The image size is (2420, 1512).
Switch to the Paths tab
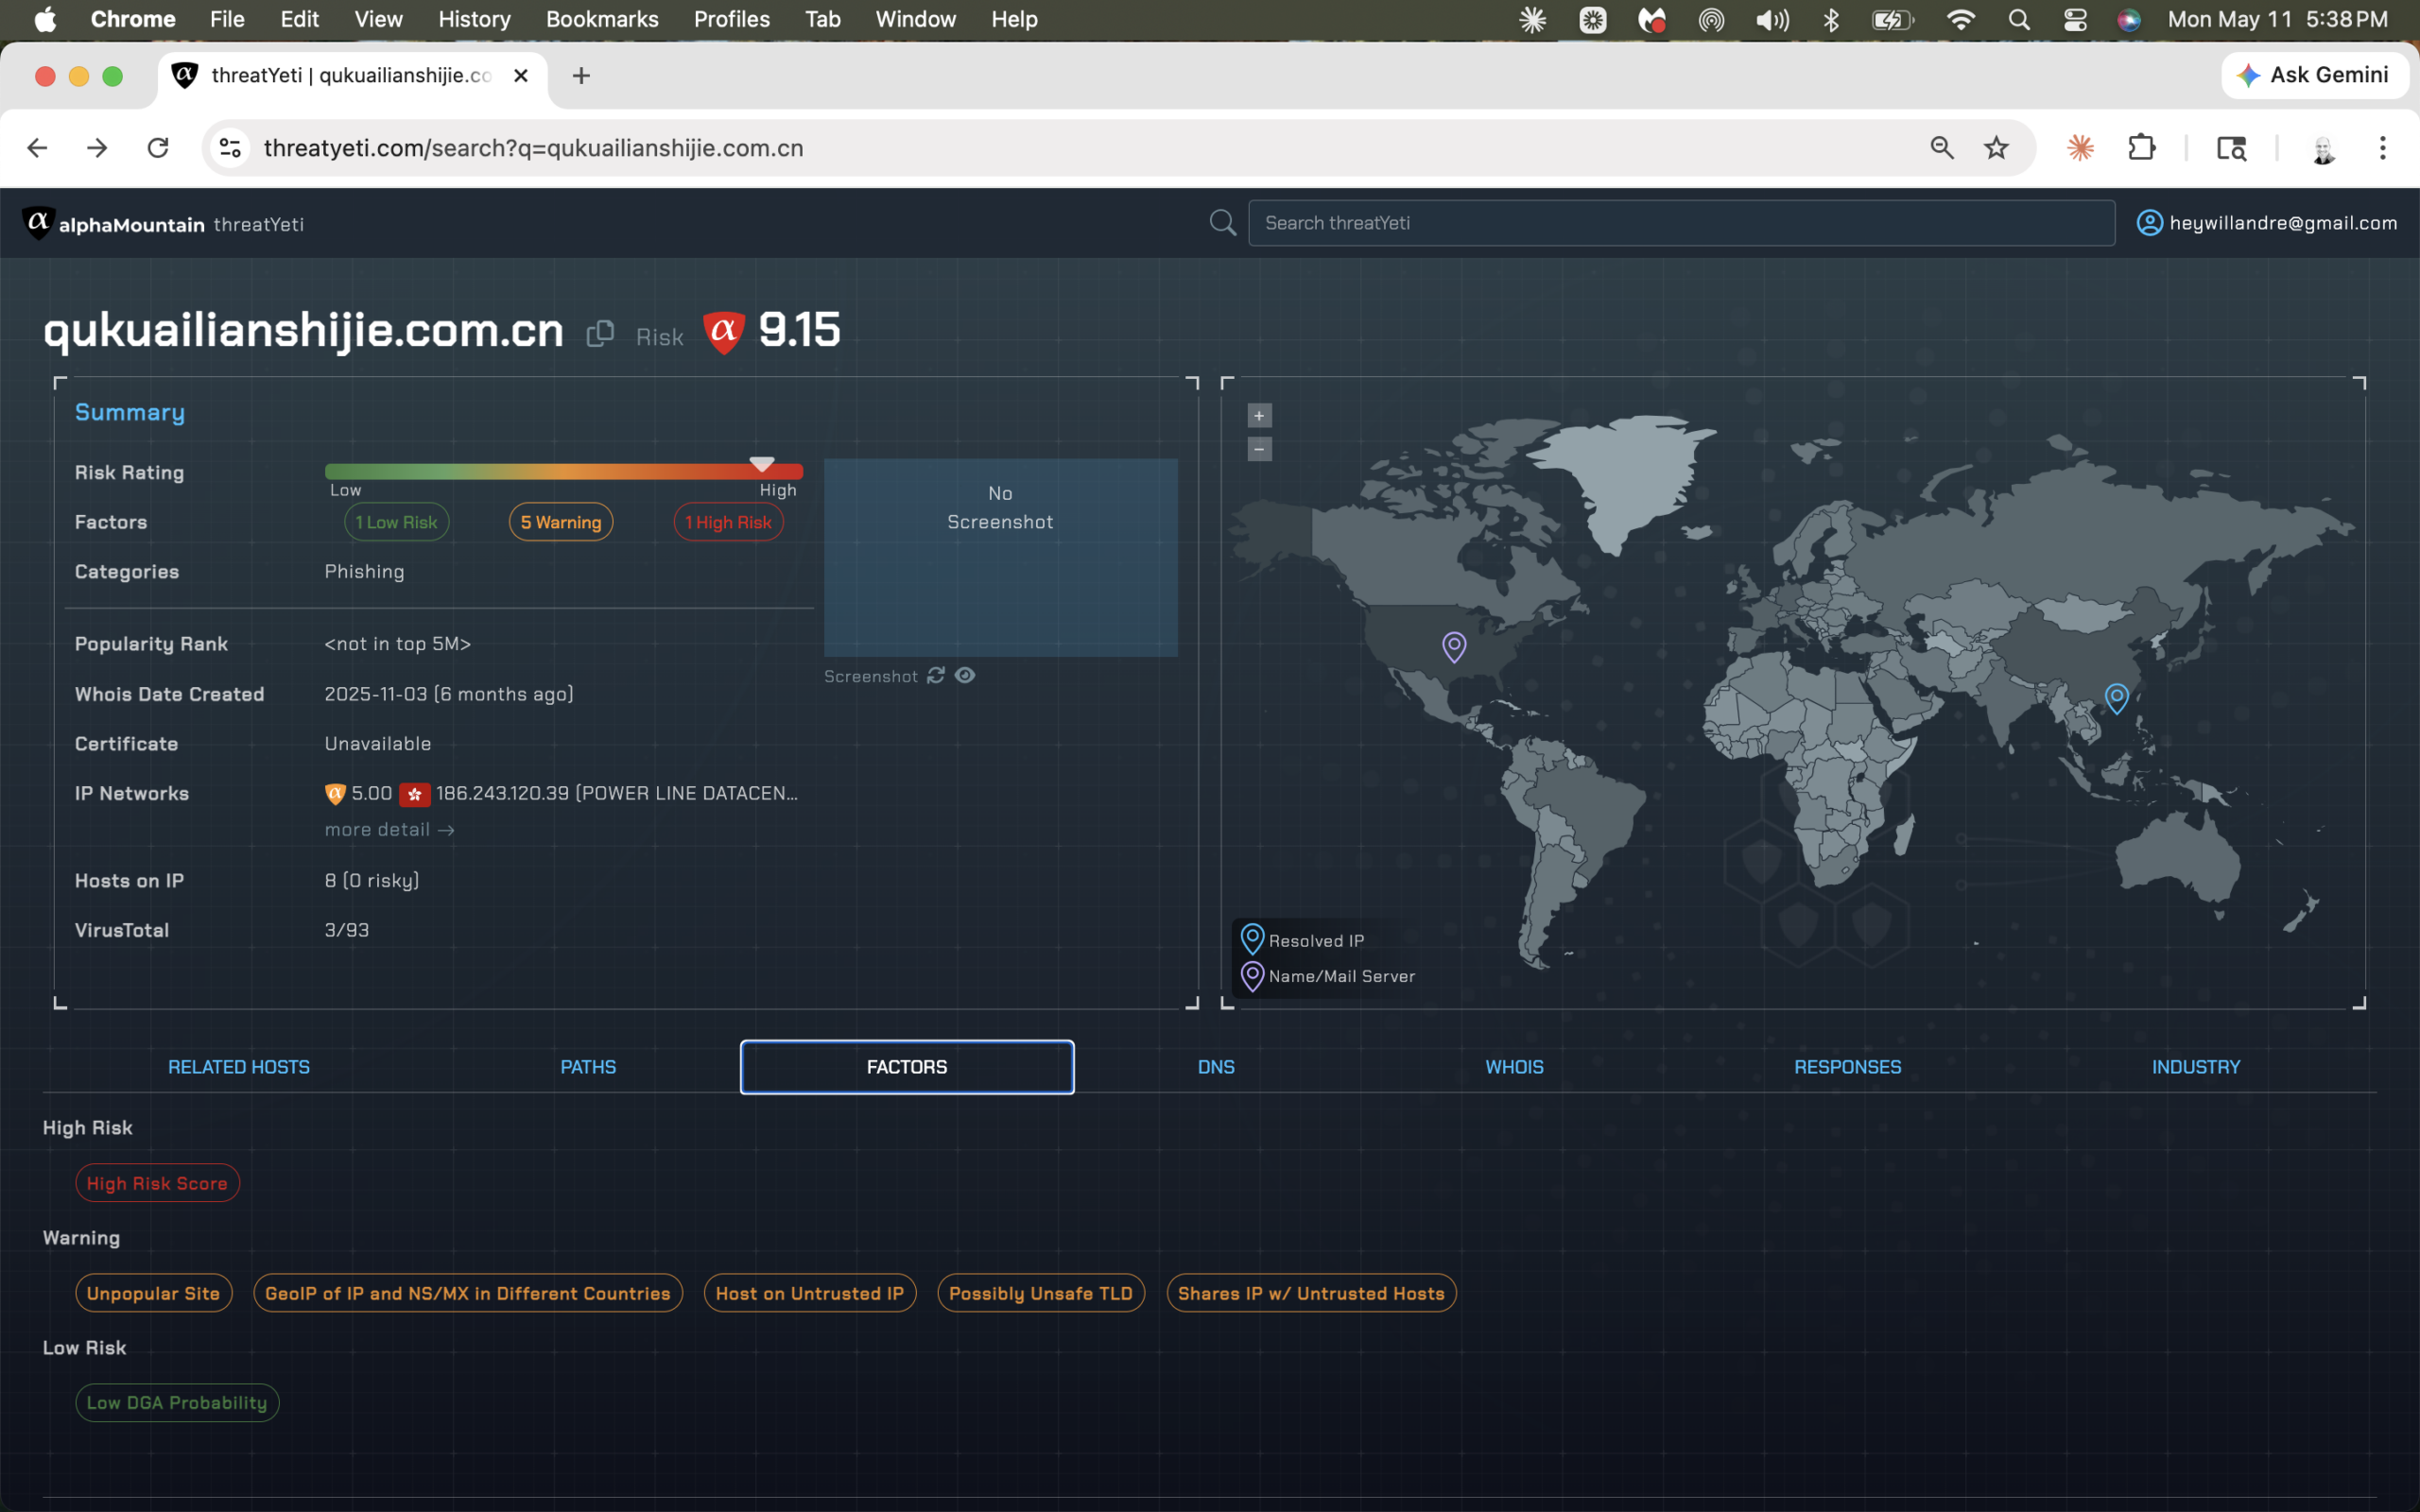(x=588, y=1067)
